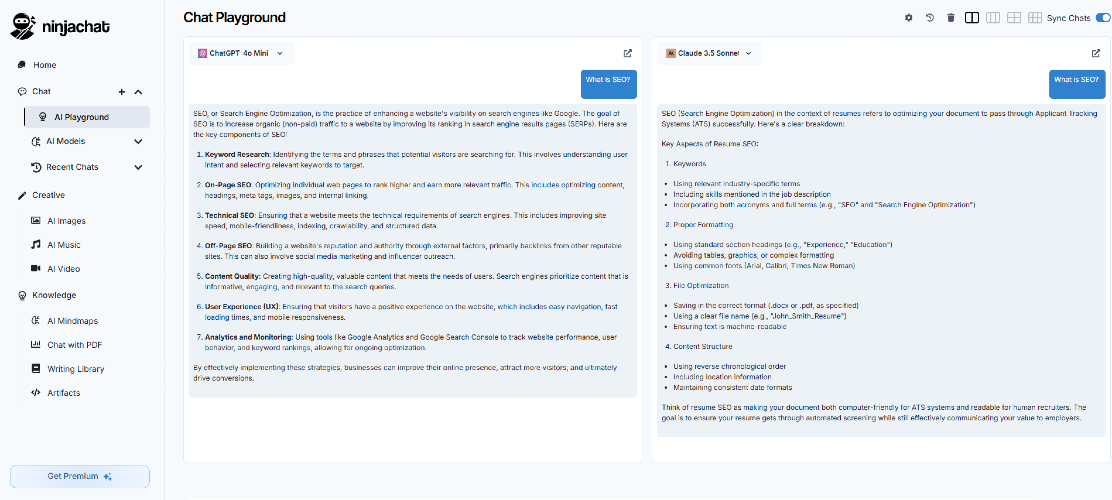Delete chats with the trash icon
Viewport: 1112px width, 500px height.
click(x=951, y=18)
